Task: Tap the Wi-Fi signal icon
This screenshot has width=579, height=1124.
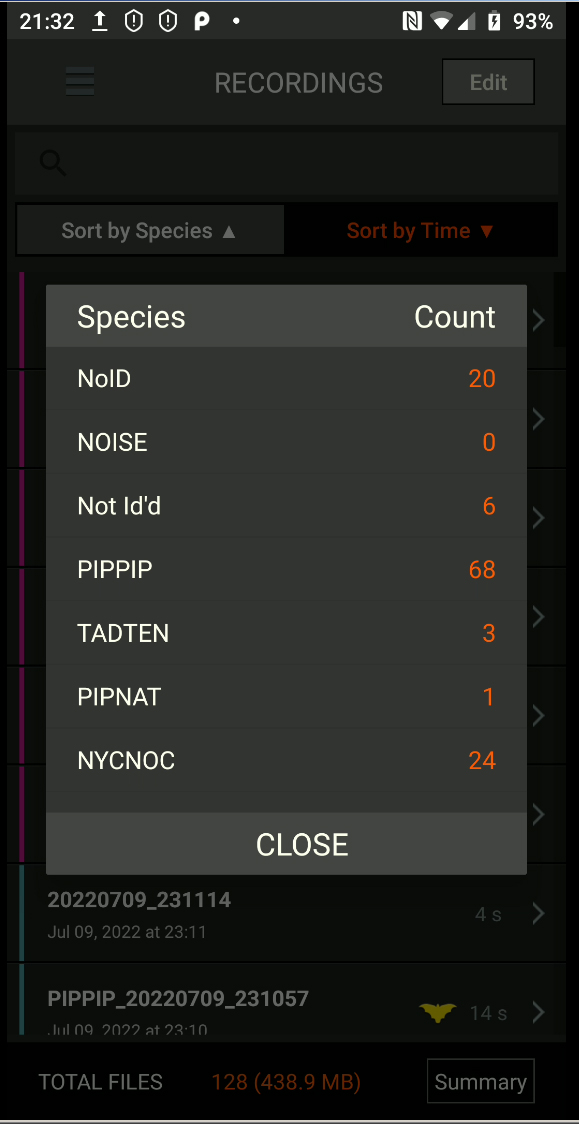Action: (x=441, y=22)
